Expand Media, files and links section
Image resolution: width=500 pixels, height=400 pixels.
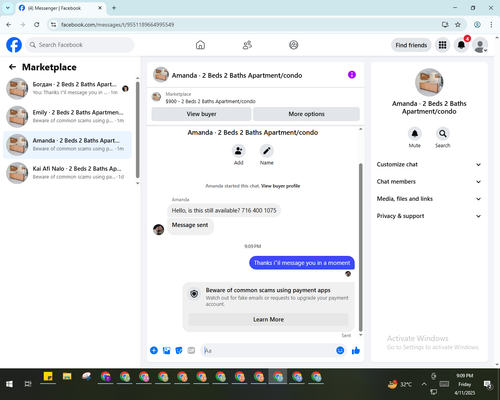click(429, 199)
